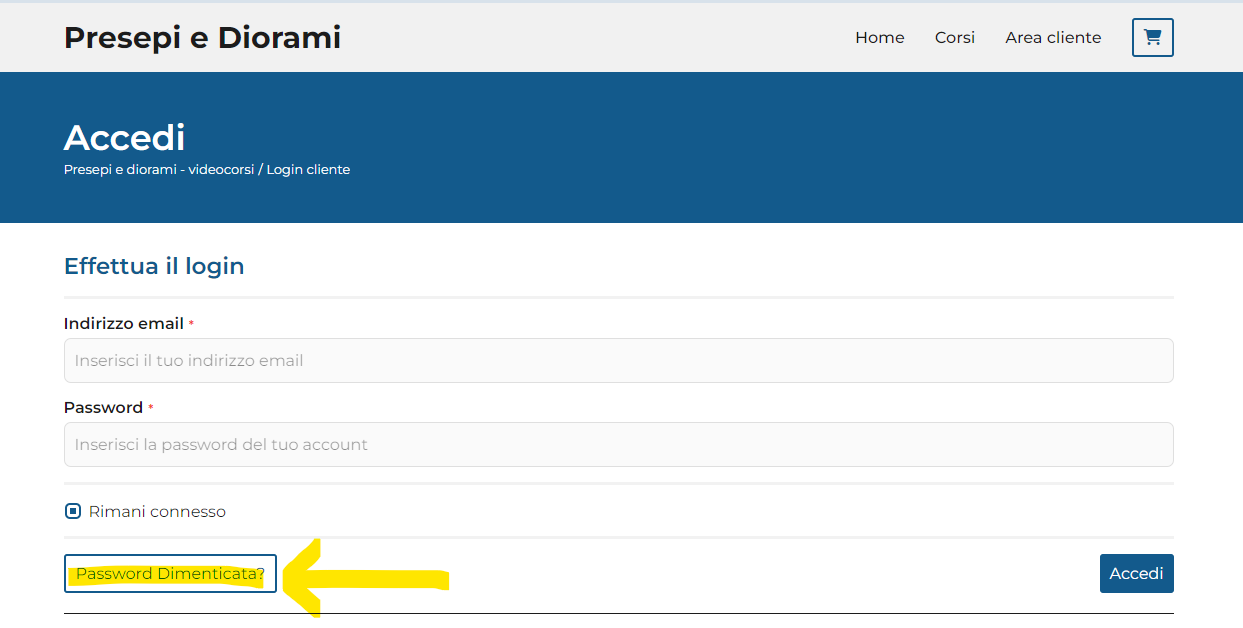Focus the Indirizzo email input field
Screen dimensions: 1243x628
[618, 360]
